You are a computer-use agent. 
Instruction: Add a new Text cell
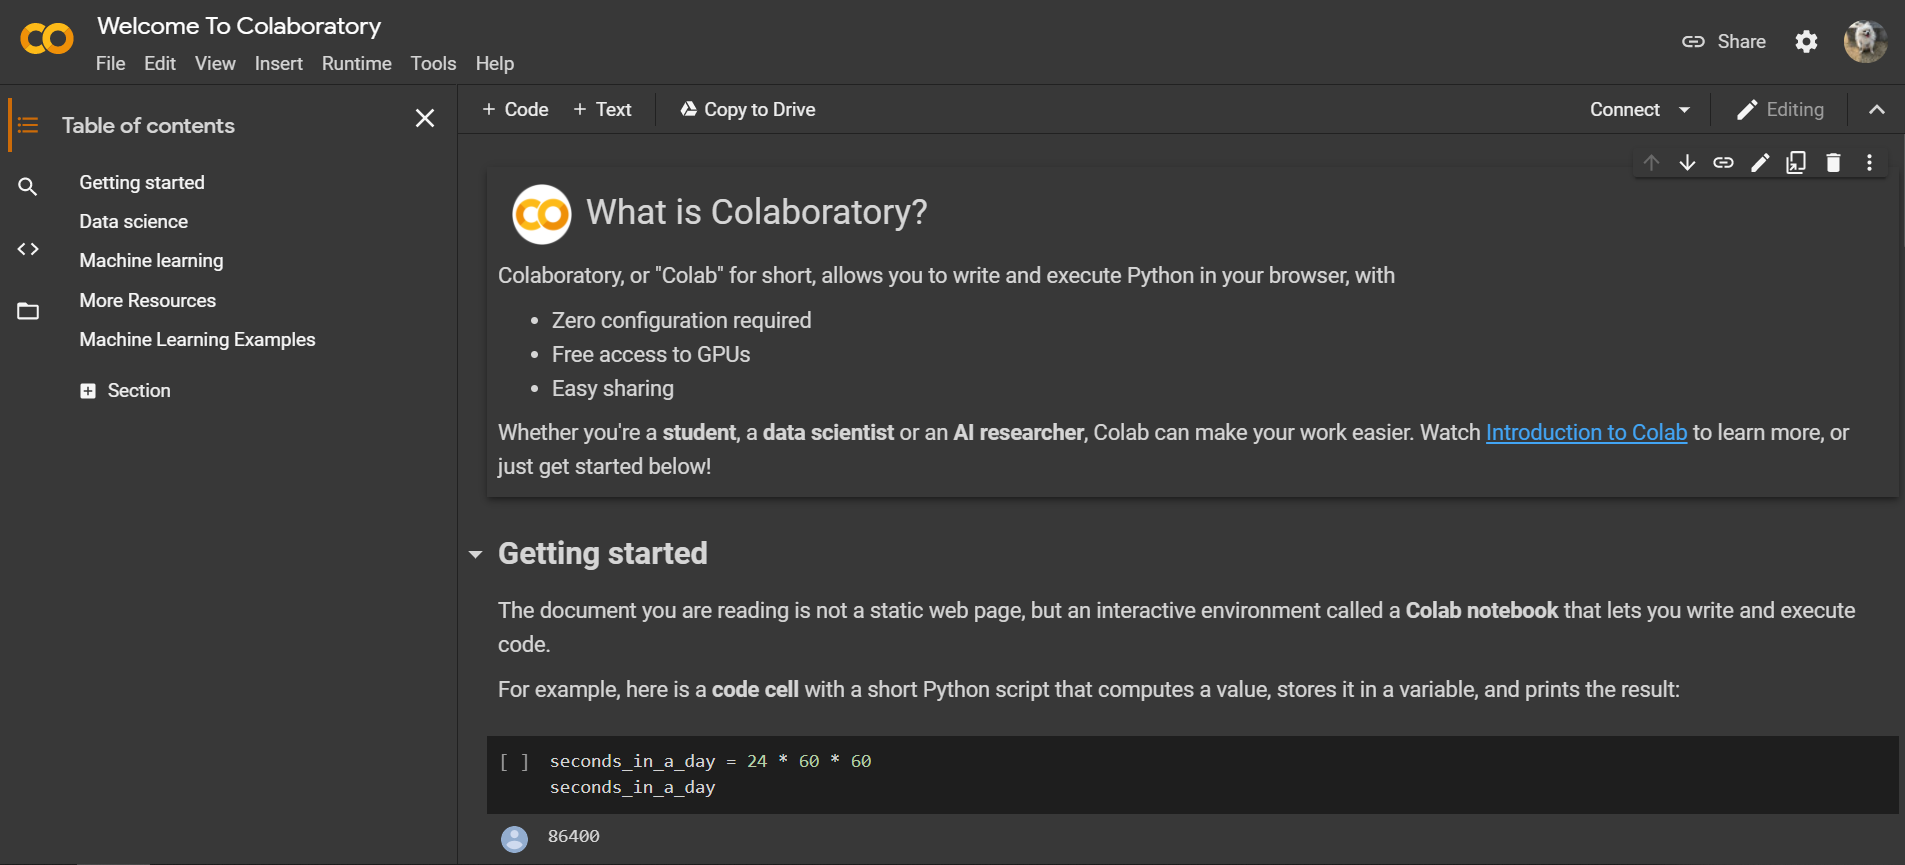(x=602, y=110)
